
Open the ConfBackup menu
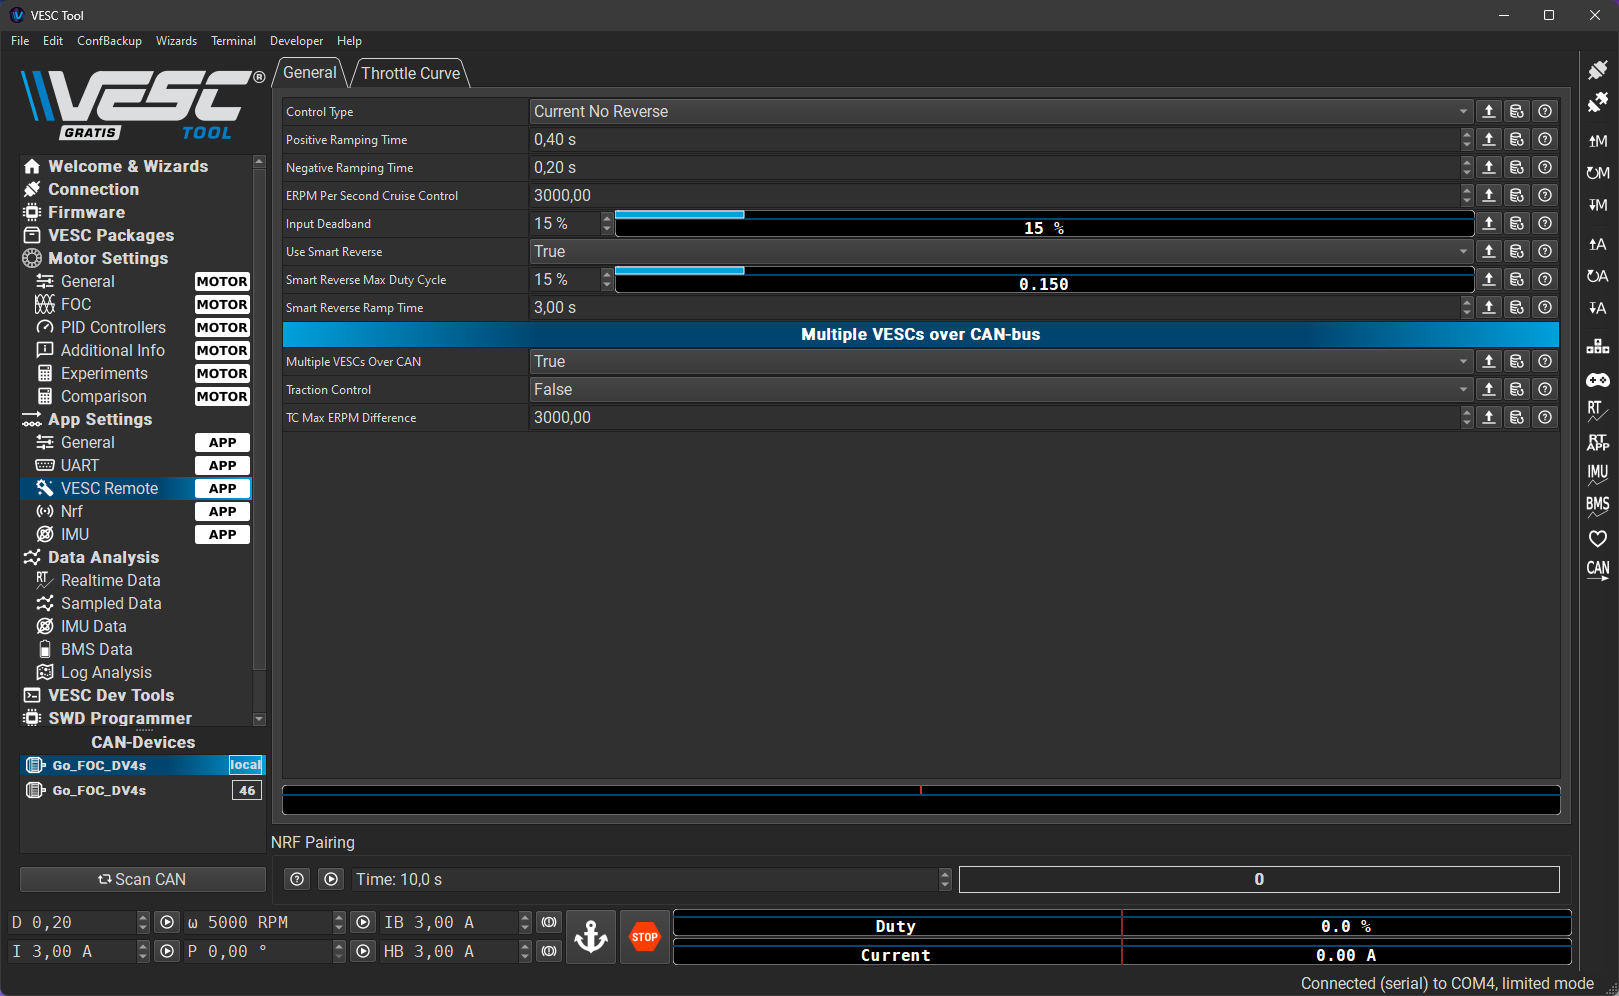pos(109,41)
